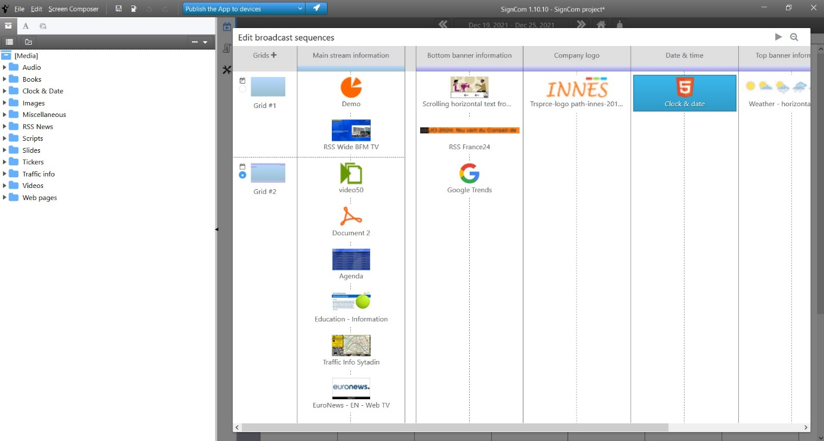Select the [Media] root node

point(26,55)
